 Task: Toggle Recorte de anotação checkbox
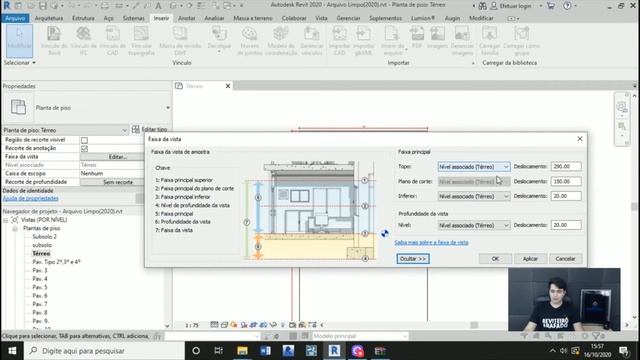click(x=84, y=149)
